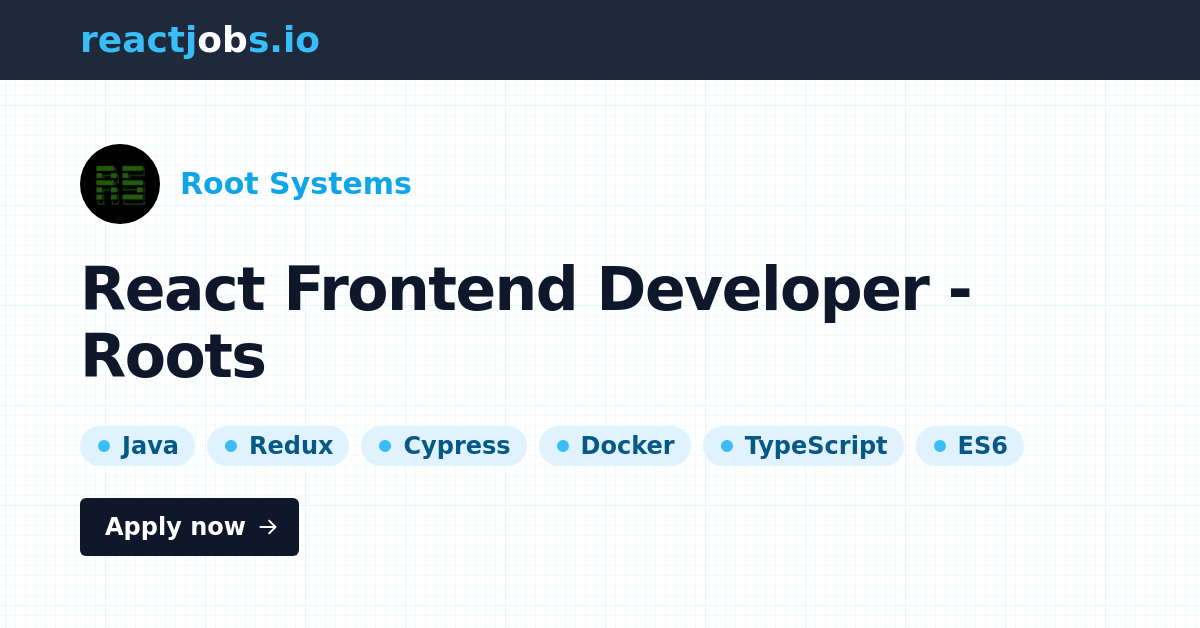Open the ES6 skill filter

pyautogui.click(x=969, y=446)
